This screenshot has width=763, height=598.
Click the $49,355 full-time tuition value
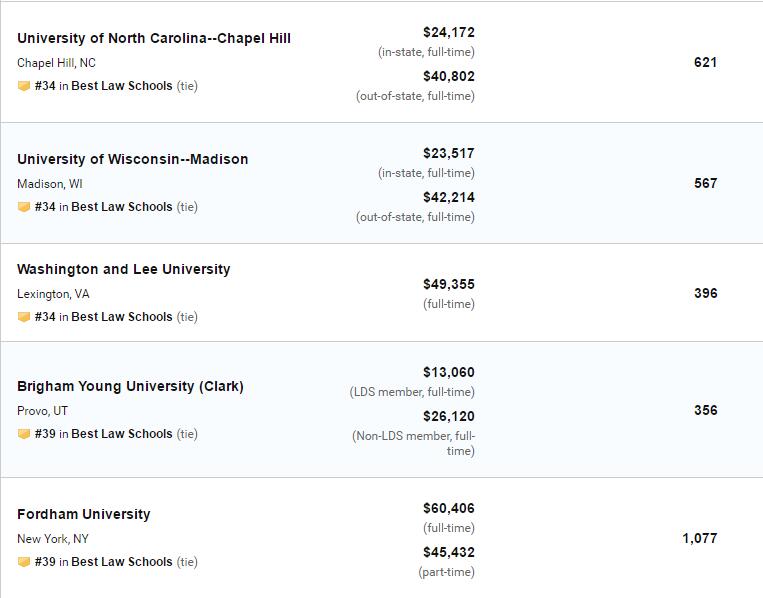click(x=449, y=284)
